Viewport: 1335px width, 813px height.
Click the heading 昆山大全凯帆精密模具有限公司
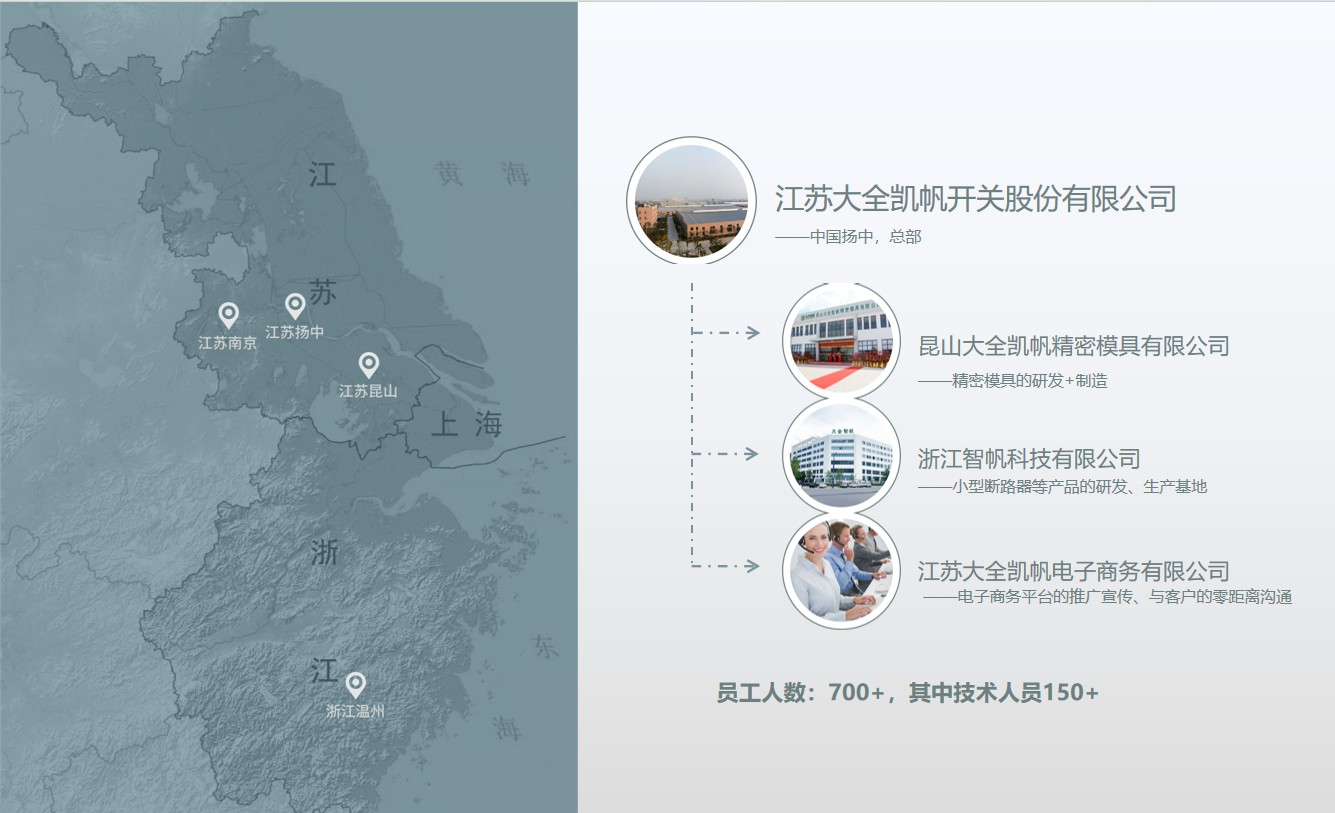click(x=1074, y=346)
